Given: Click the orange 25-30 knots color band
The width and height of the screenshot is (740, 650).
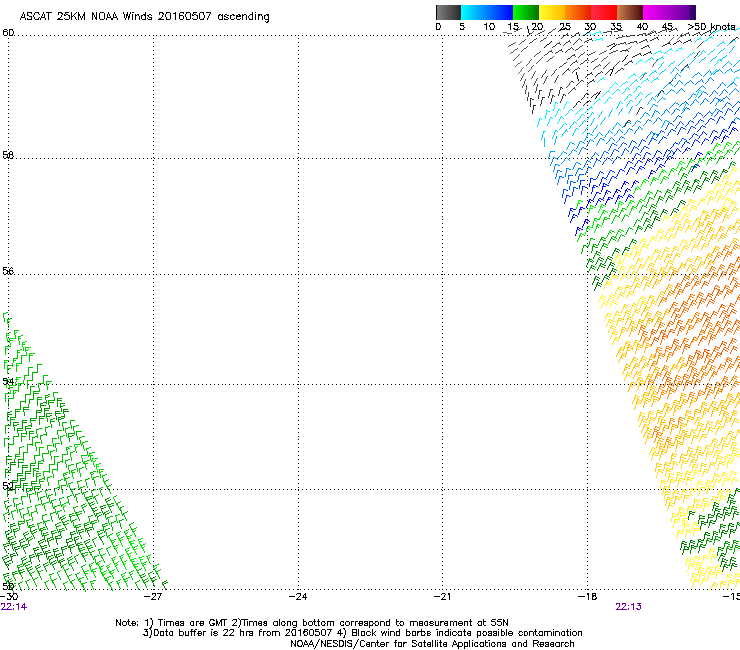Looking at the screenshot, I should pyautogui.click(x=578, y=12).
